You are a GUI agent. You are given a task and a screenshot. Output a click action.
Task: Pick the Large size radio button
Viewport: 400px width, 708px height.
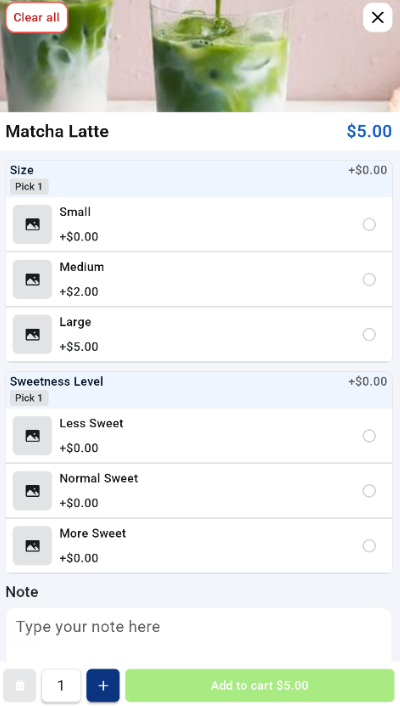coord(369,335)
